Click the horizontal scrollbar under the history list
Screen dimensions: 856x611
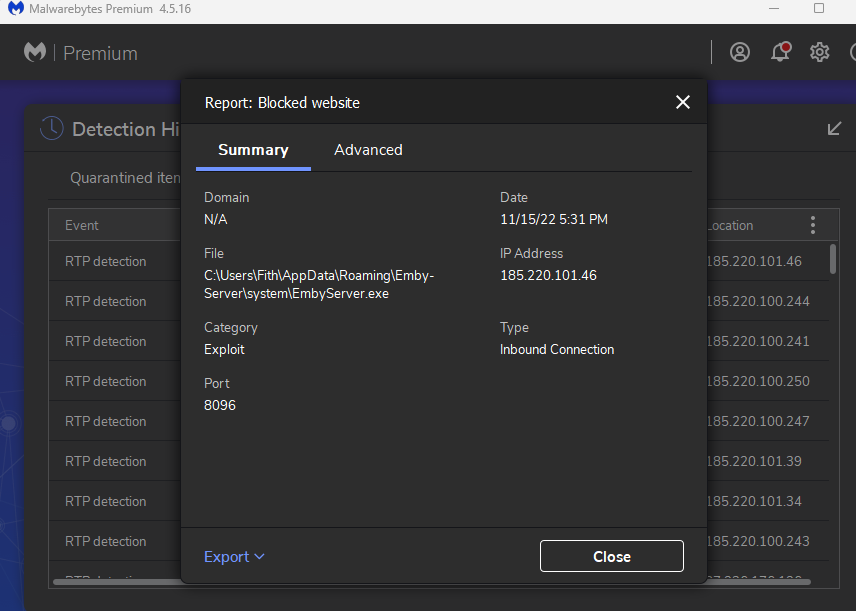click(x=431, y=582)
